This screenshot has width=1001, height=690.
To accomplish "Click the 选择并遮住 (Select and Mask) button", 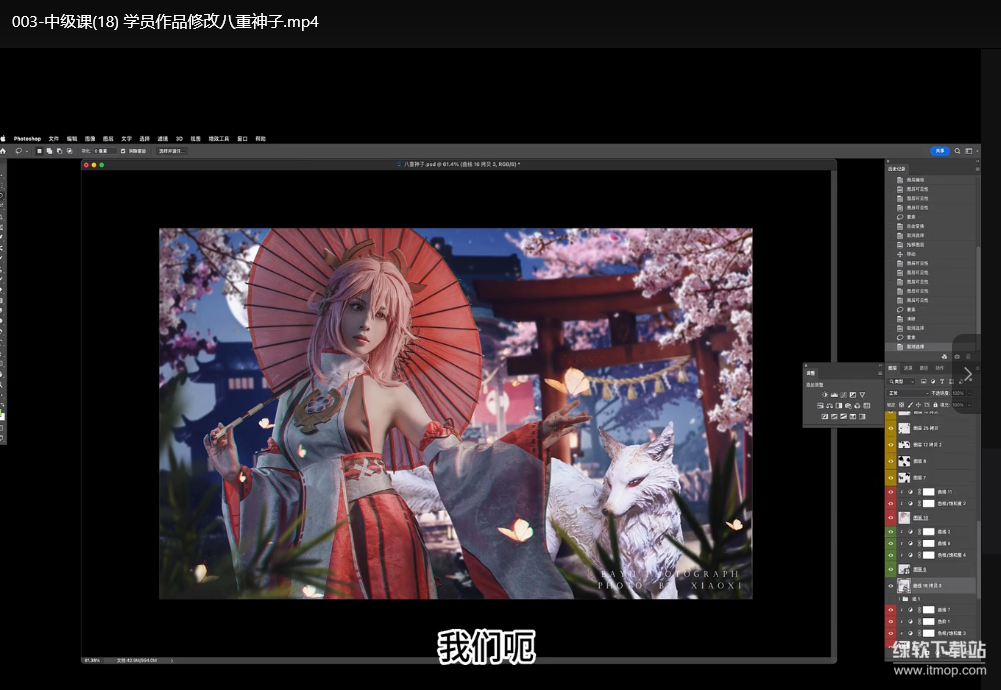I will (172, 151).
